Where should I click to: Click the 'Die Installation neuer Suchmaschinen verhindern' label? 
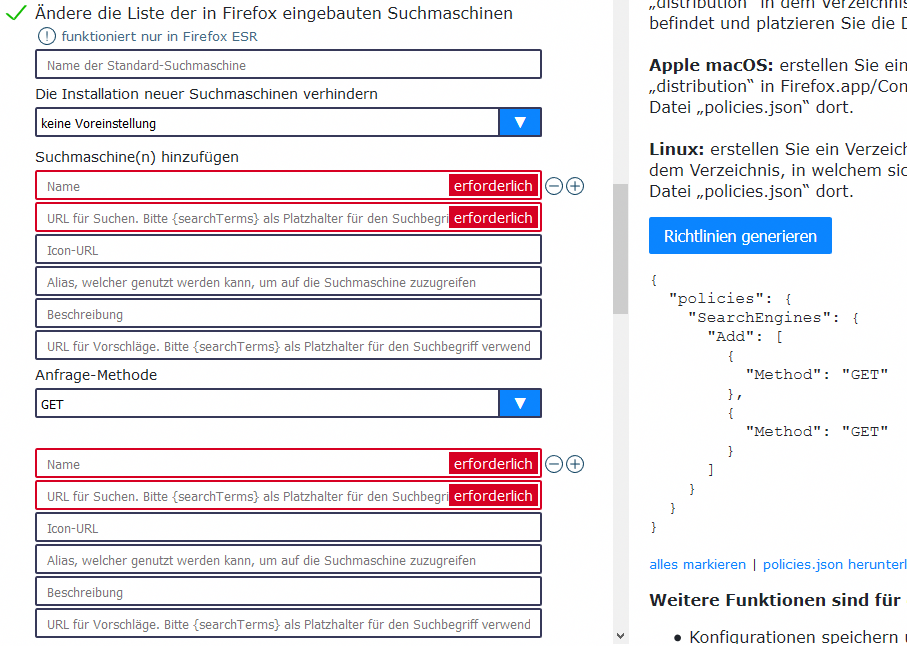[207, 94]
